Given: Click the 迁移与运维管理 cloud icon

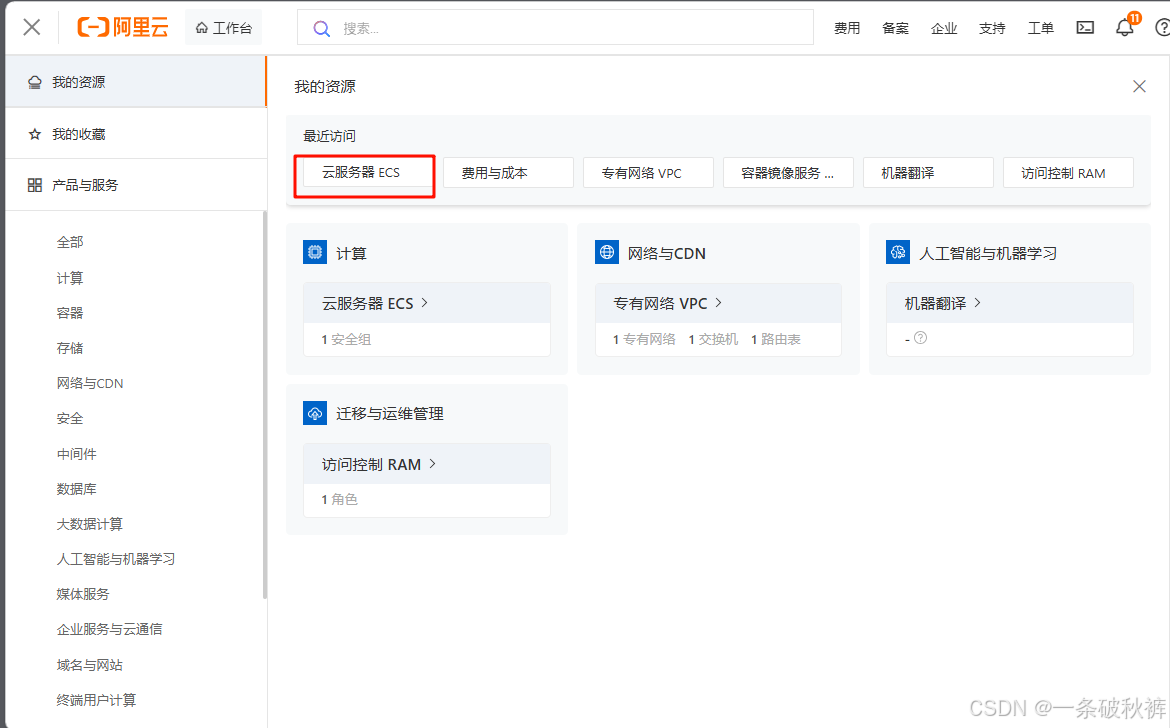Looking at the screenshot, I should (x=315, y=412).
